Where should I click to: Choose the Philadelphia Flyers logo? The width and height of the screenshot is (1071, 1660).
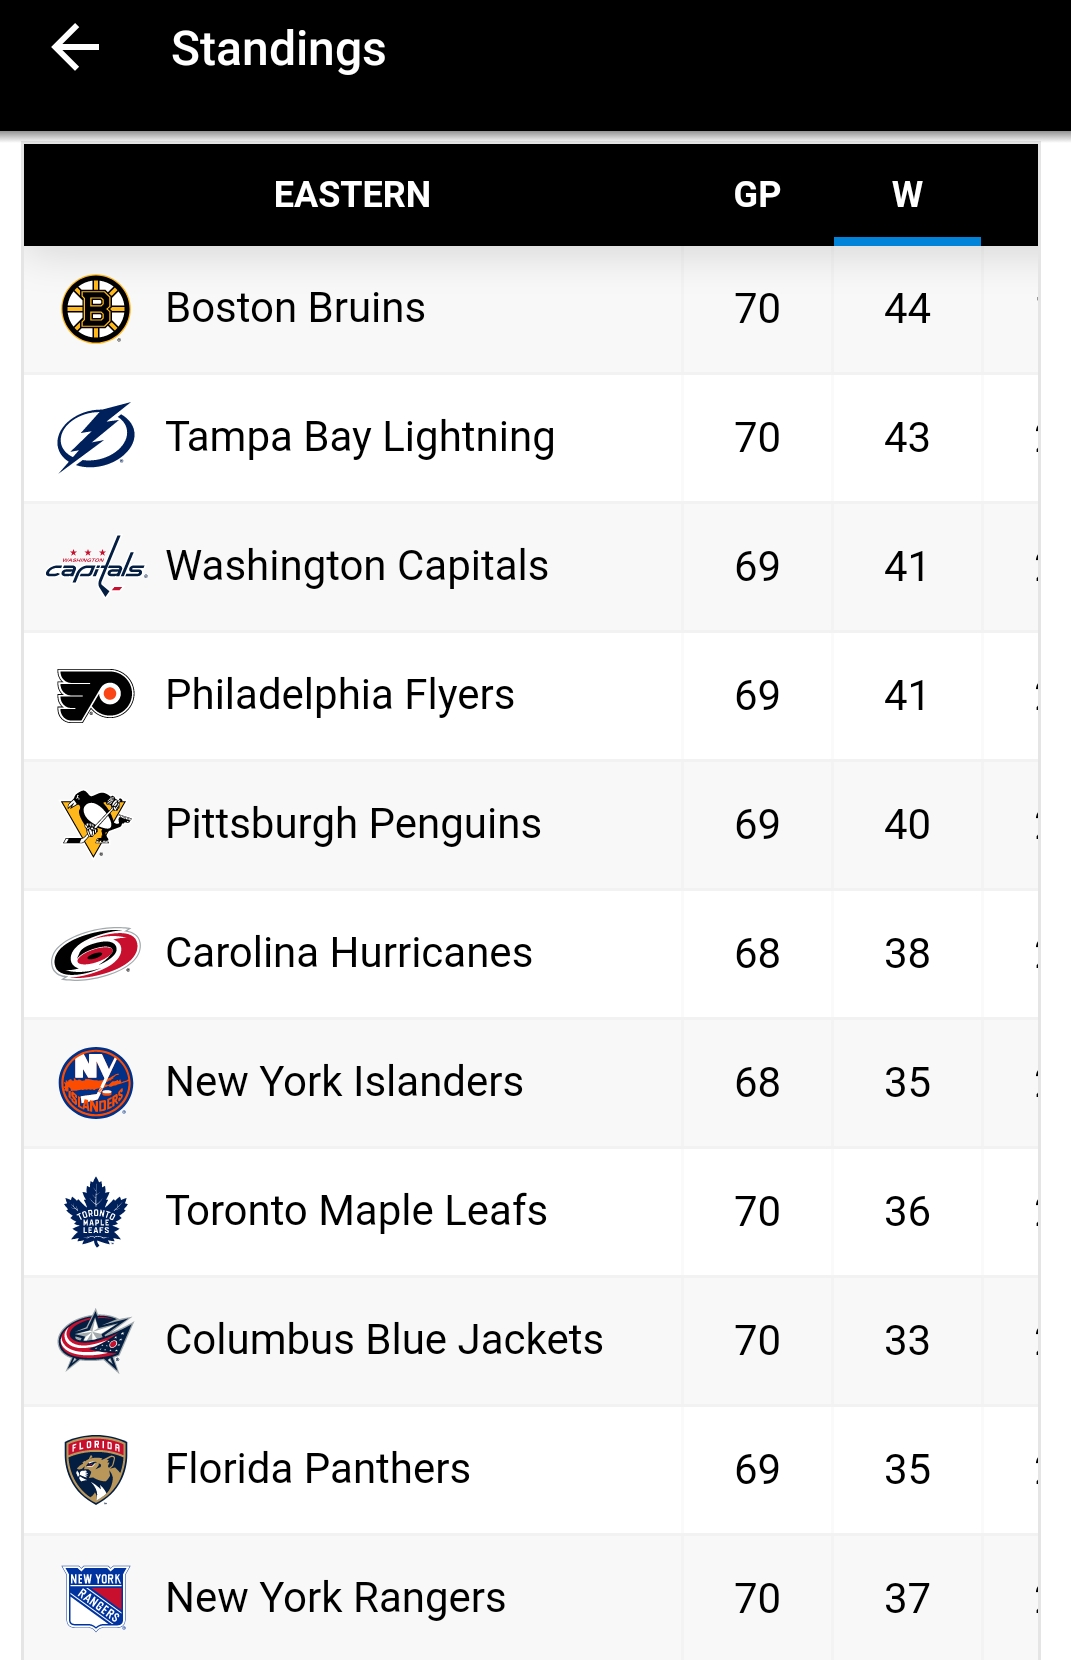tap(96, 695)
